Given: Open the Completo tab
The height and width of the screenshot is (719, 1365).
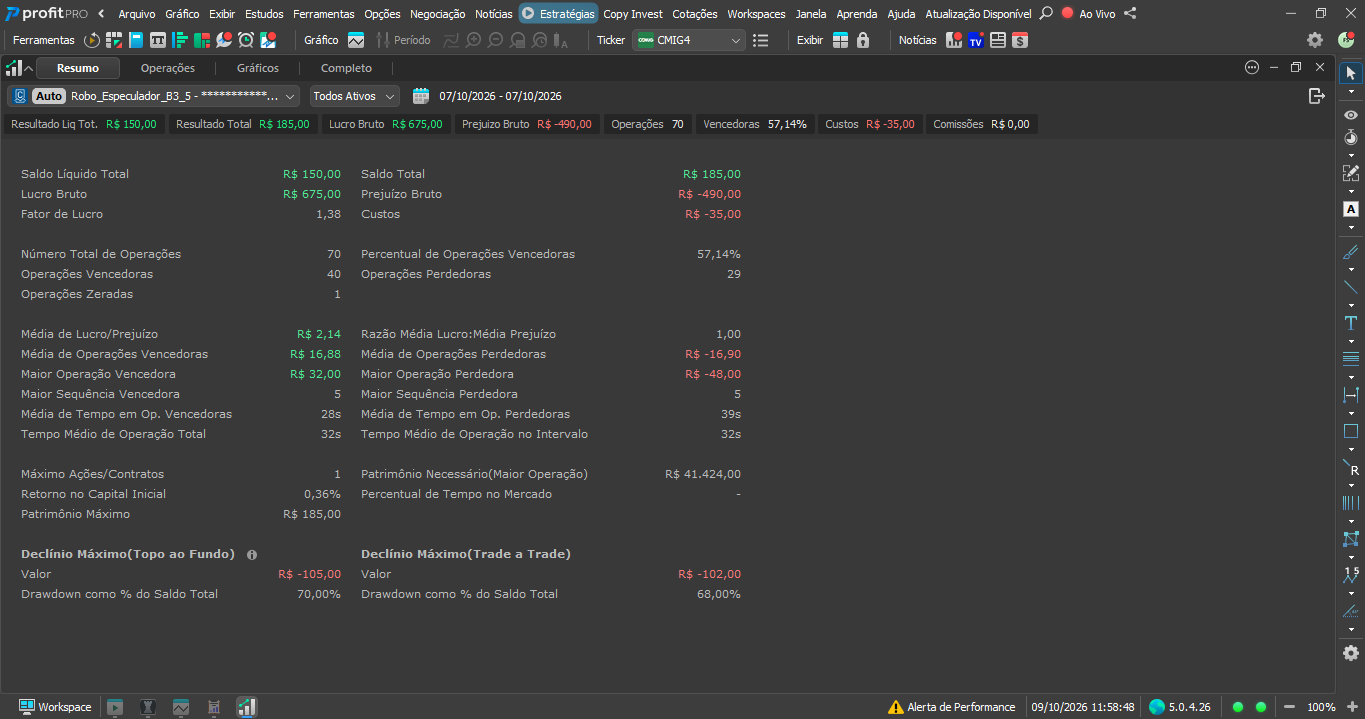Looking at the screenshot, I should (x=346, y=68).
